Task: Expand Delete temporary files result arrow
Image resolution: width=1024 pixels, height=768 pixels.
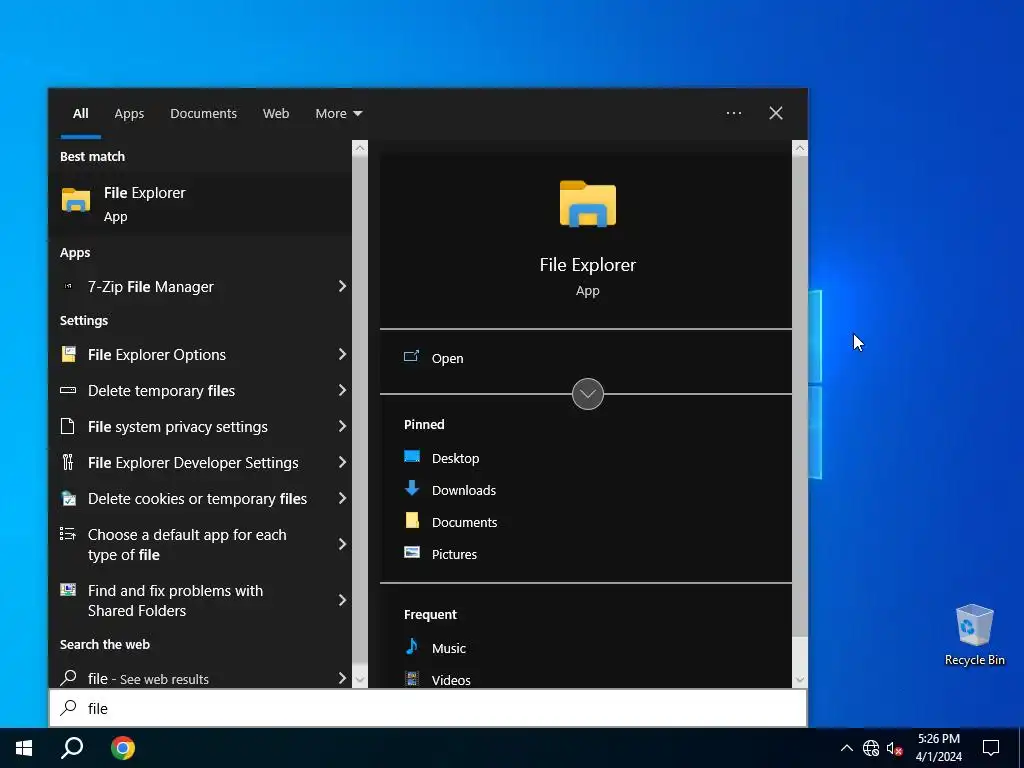Action: click(342, 390)
